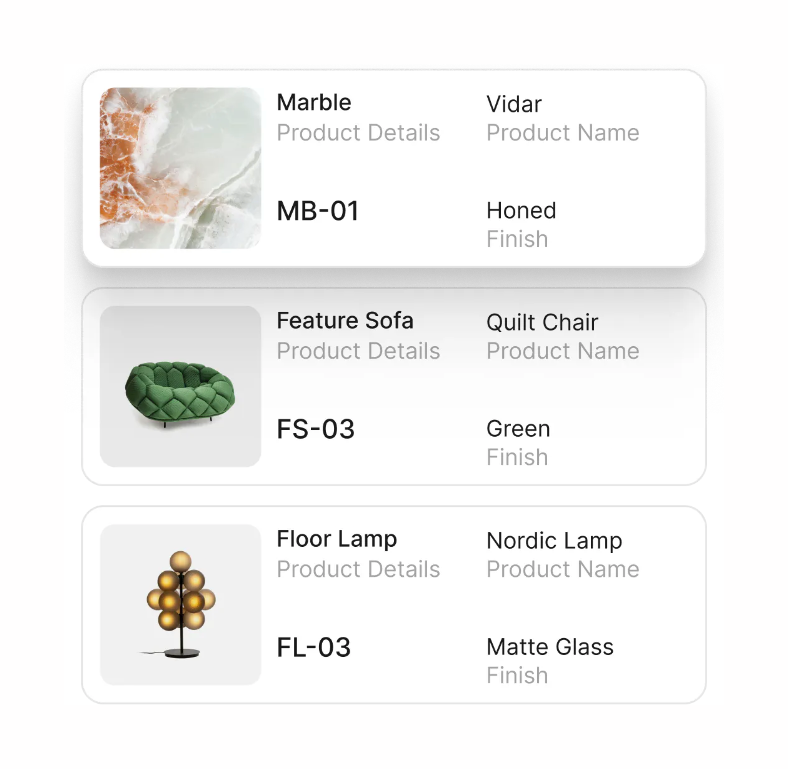Click the floor lamp thumbnail image
The height and width of the screenshot is (769, 788).
point(180,604)
